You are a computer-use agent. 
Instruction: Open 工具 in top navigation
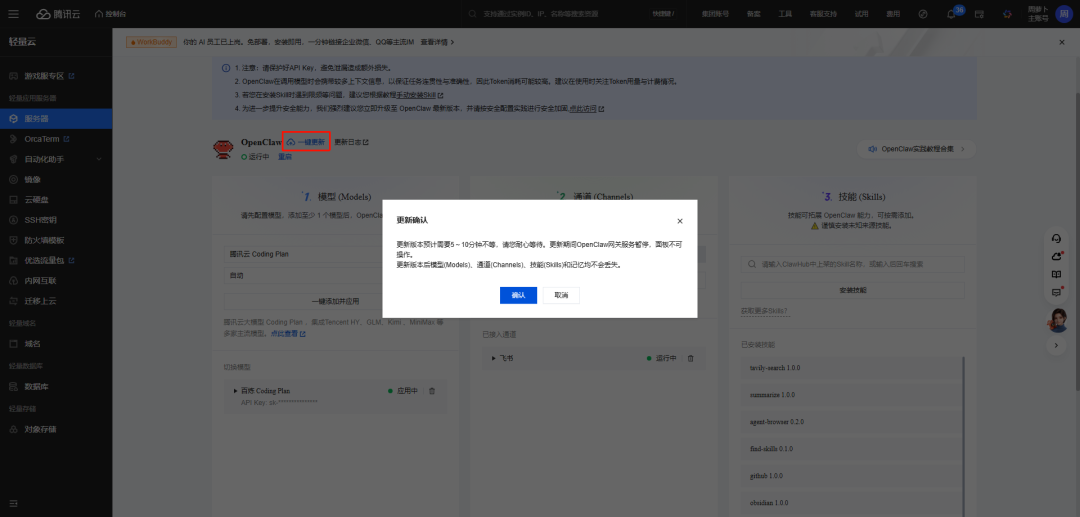point(785,14)
